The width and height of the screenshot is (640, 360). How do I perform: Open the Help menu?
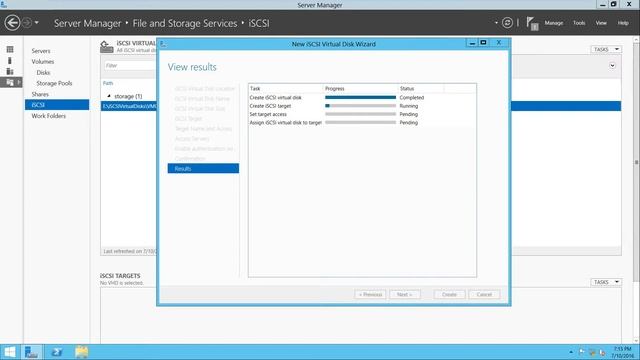(x=623, y=23)
